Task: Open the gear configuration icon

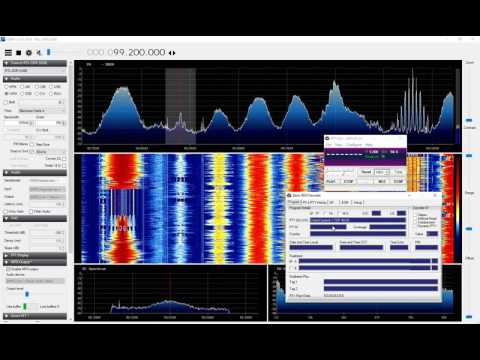Action: [29, 53]
